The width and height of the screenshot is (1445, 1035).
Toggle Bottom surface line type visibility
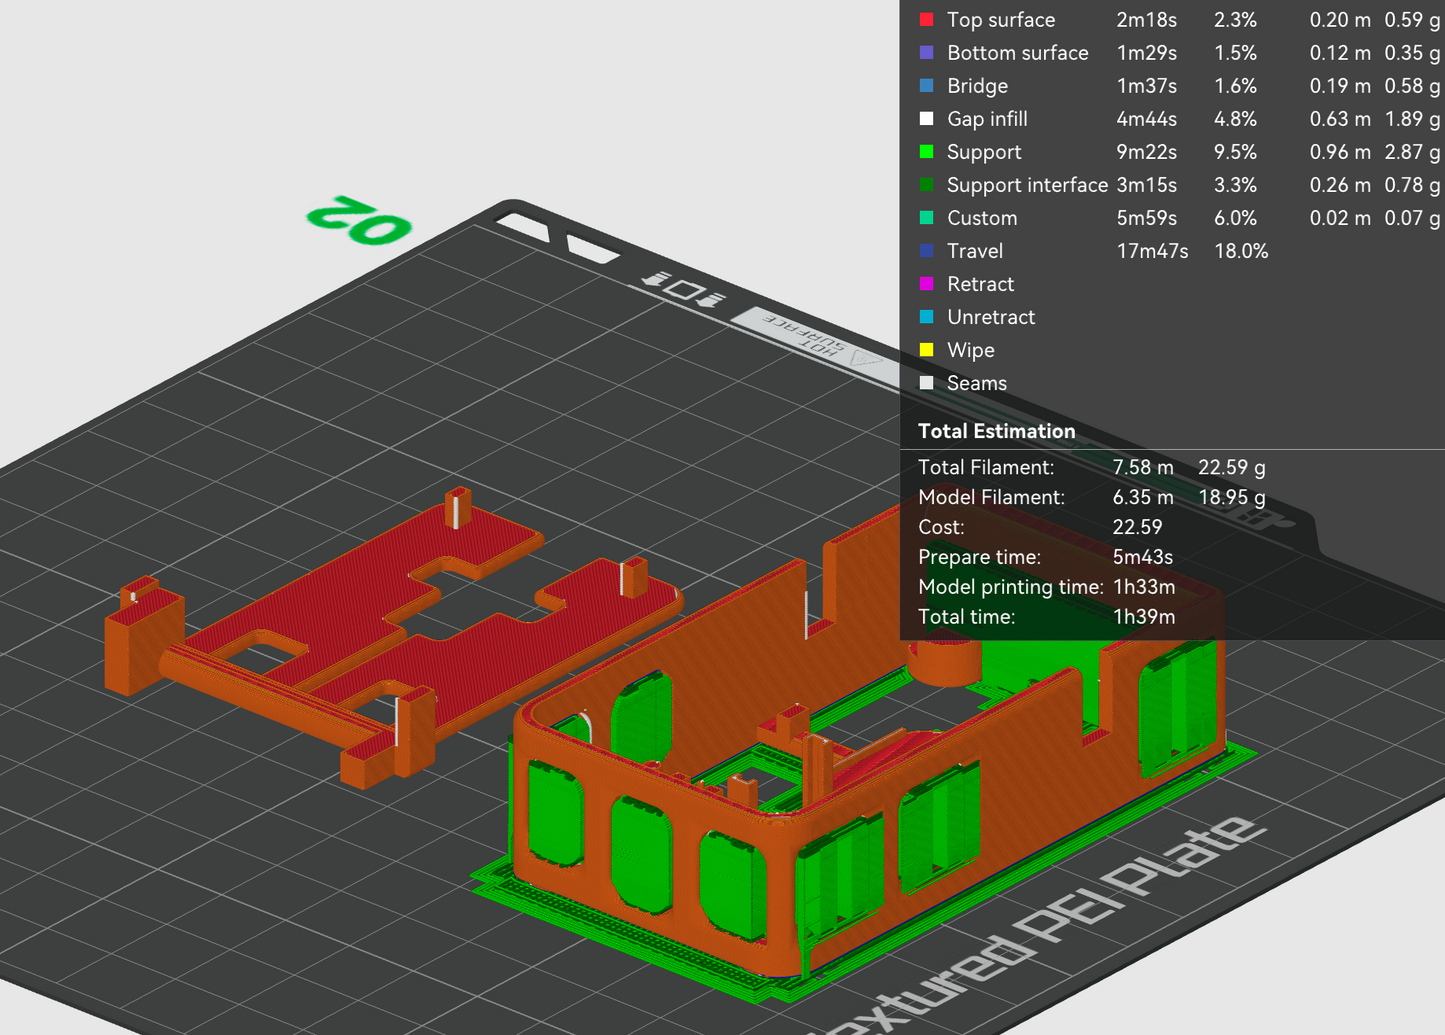click(1018, 53)
